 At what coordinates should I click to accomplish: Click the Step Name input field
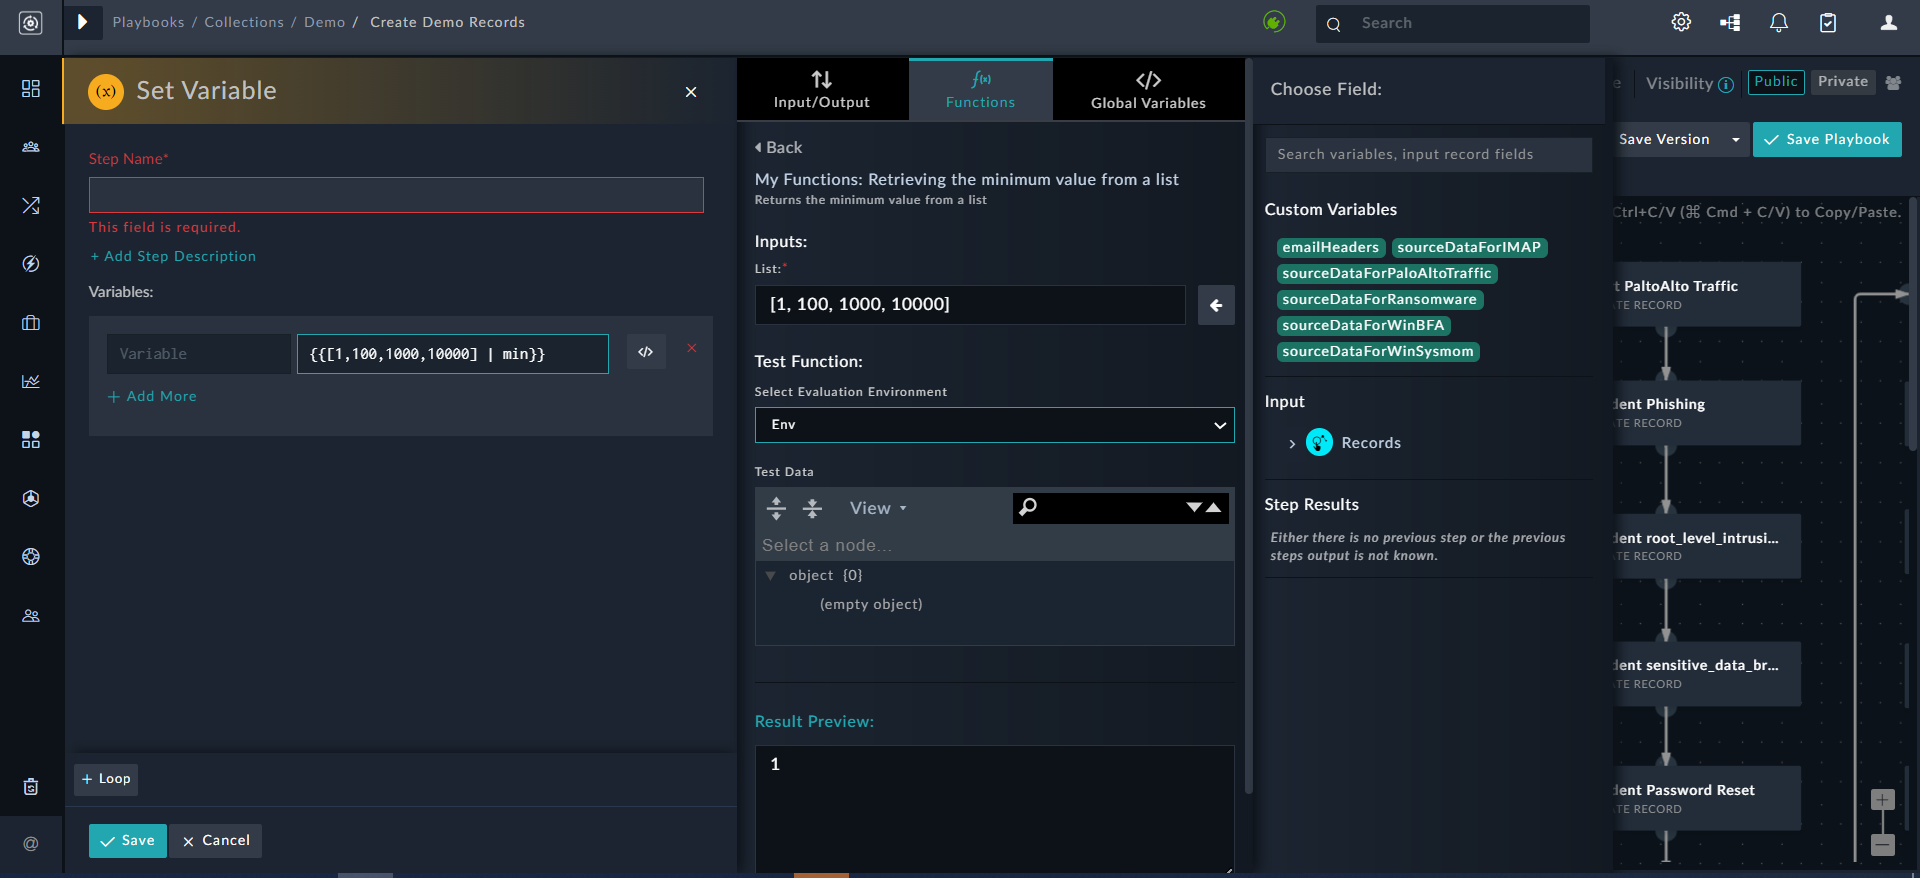tap(396, 195)
